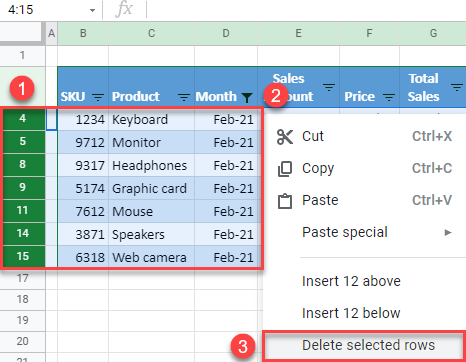Viewport: 466px width, 362px height.
Task: Click into the formula bar field
Action: click(306, 10)
